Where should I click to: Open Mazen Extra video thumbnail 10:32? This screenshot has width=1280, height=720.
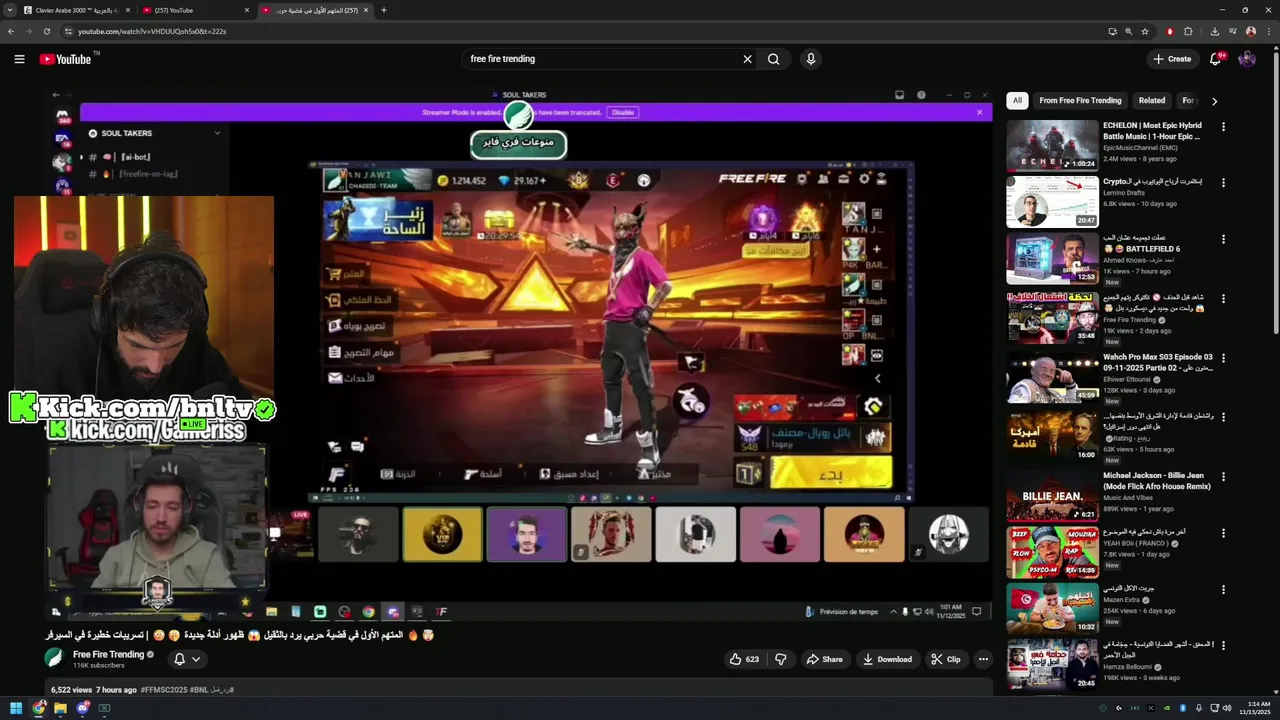[1052, 610]
